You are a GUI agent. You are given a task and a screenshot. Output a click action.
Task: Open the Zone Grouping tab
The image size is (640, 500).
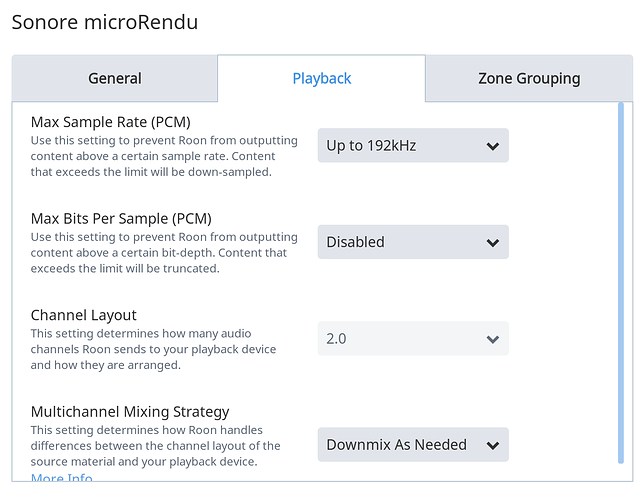(529, 78)
